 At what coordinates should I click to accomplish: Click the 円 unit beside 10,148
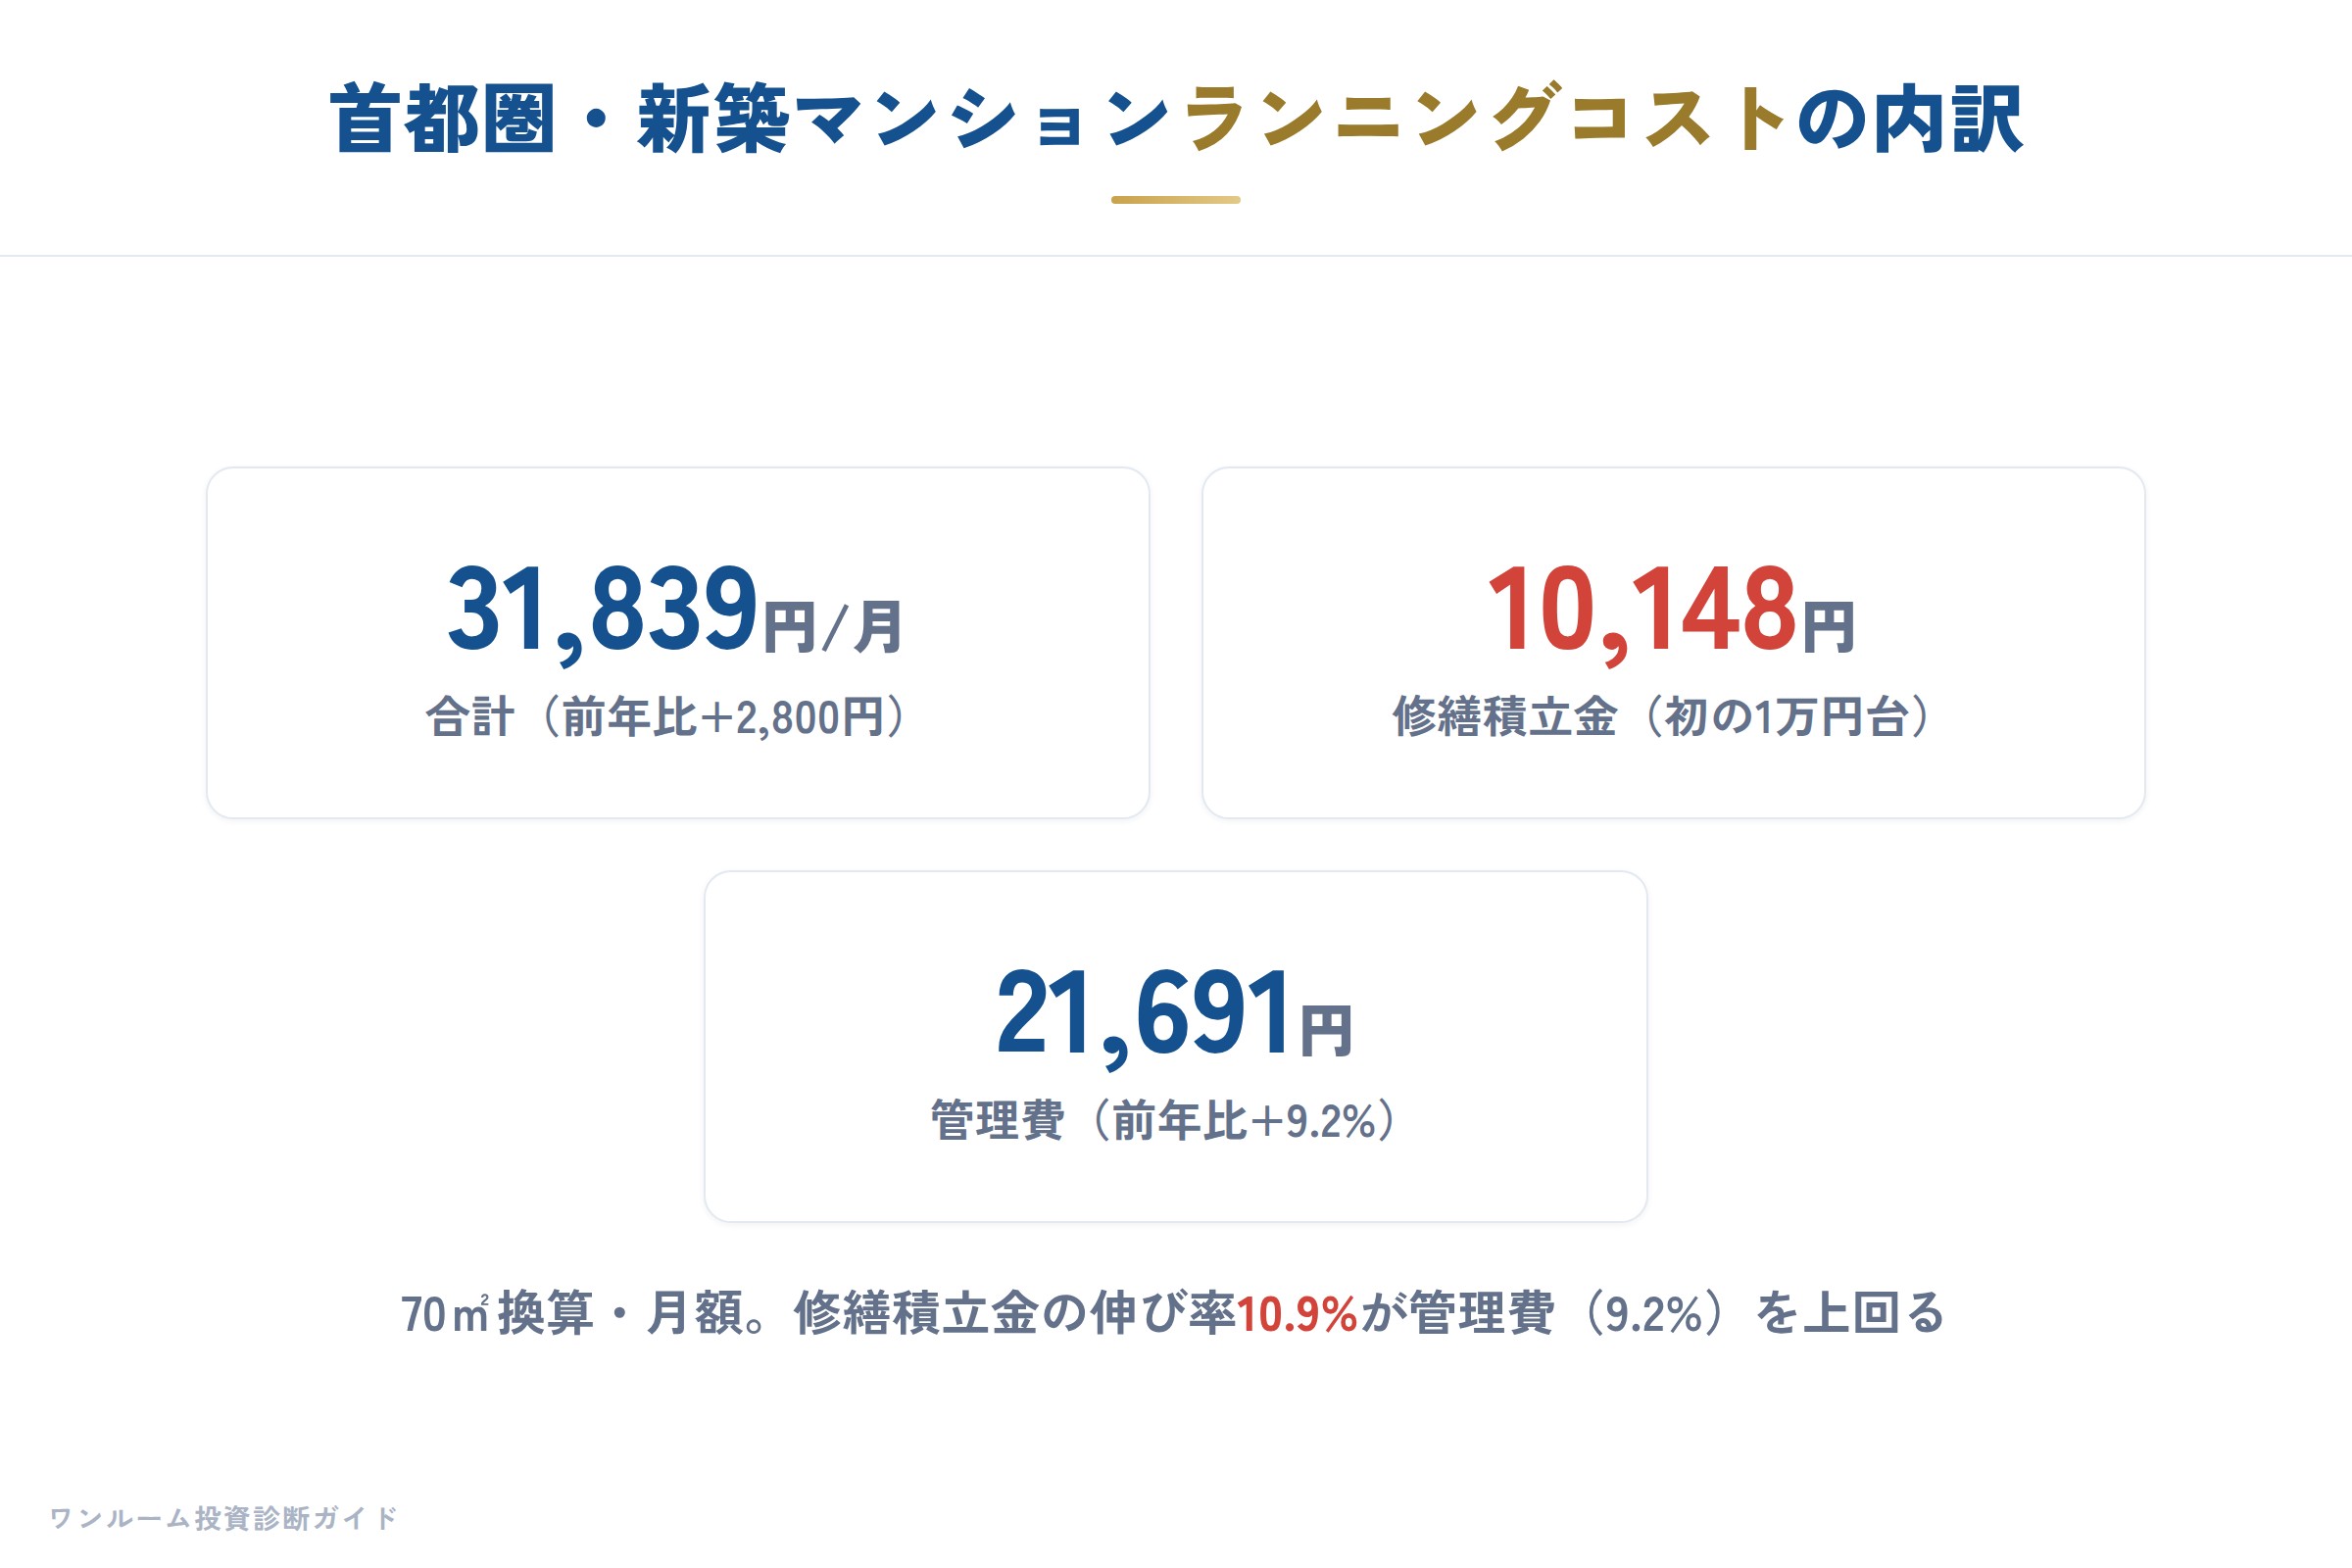click(x=1829, y=628)
